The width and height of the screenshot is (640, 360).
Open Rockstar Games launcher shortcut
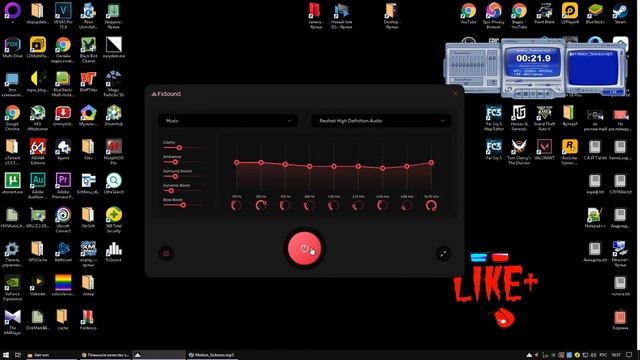pyautogui.click(x=569, y=151)
